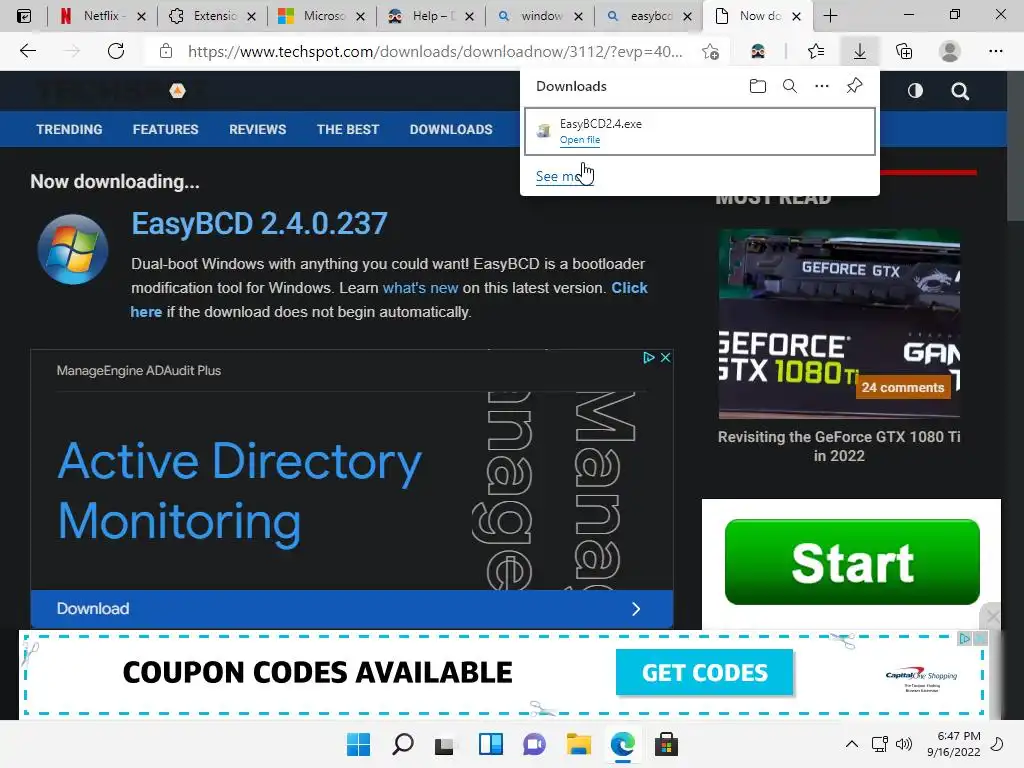Open the extension icon next to address bar
Image resolution: width=1024 pixels, height=768 pixels.
click(x=758, y=52)
